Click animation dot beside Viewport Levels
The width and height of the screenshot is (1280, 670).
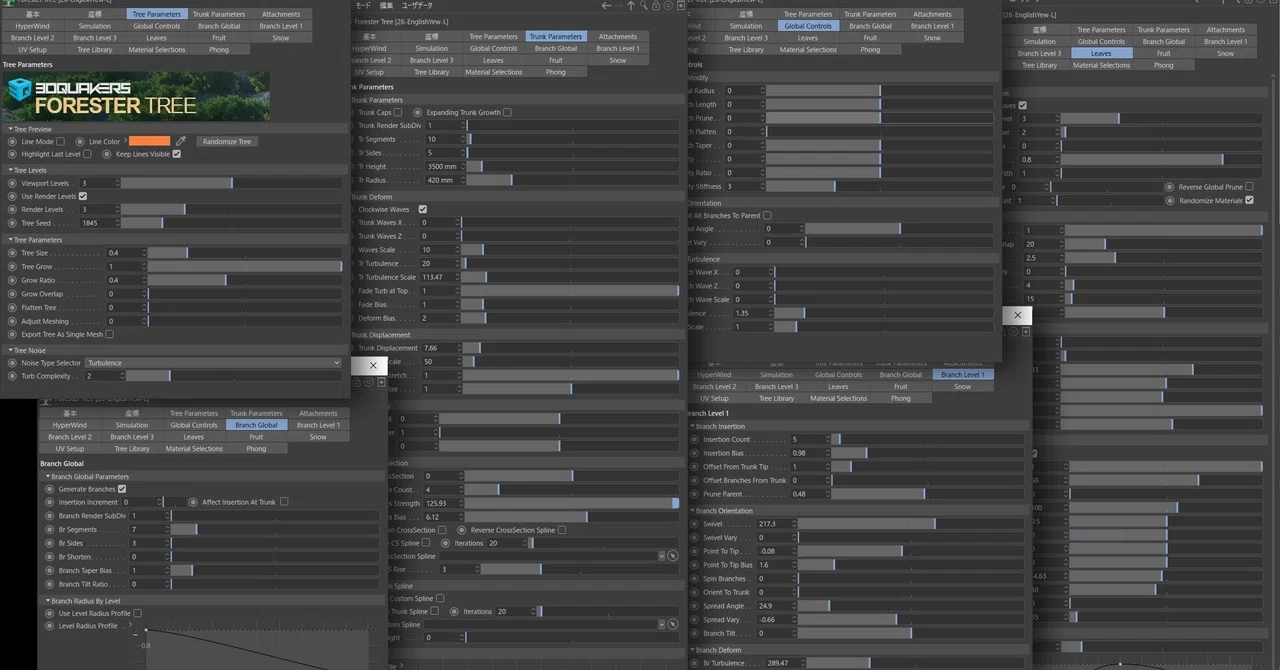(12, 183)
